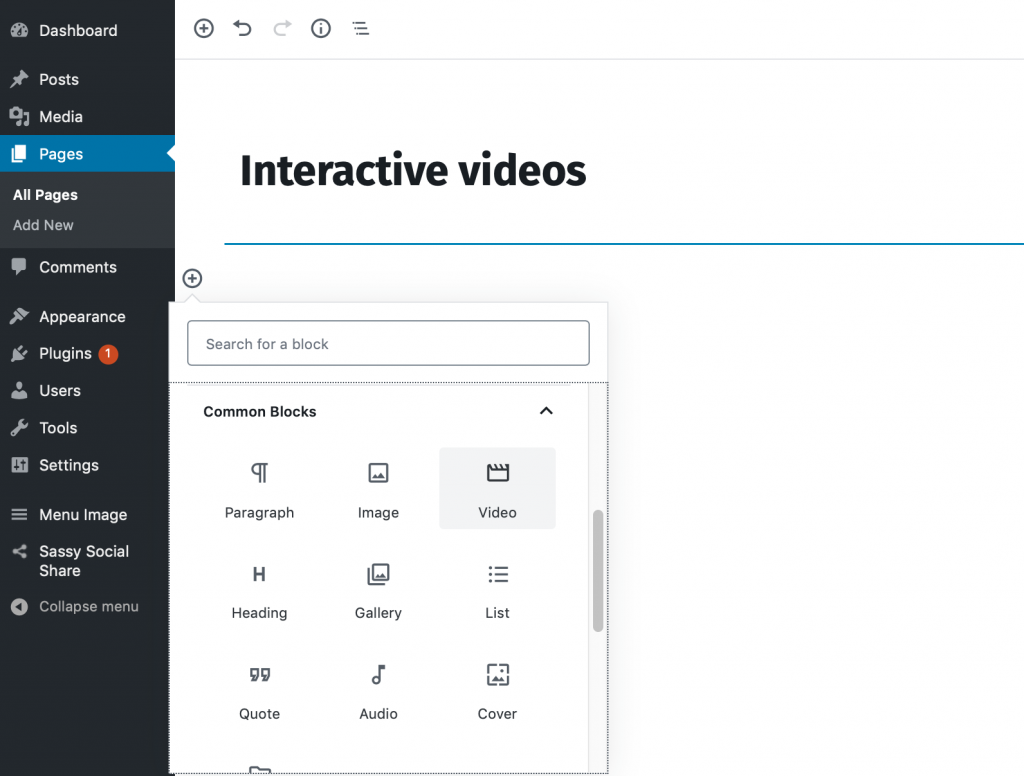Click the Dashboard gauge icon
The height and width of the screenshot is (776, 1024).
coord(20,30)
